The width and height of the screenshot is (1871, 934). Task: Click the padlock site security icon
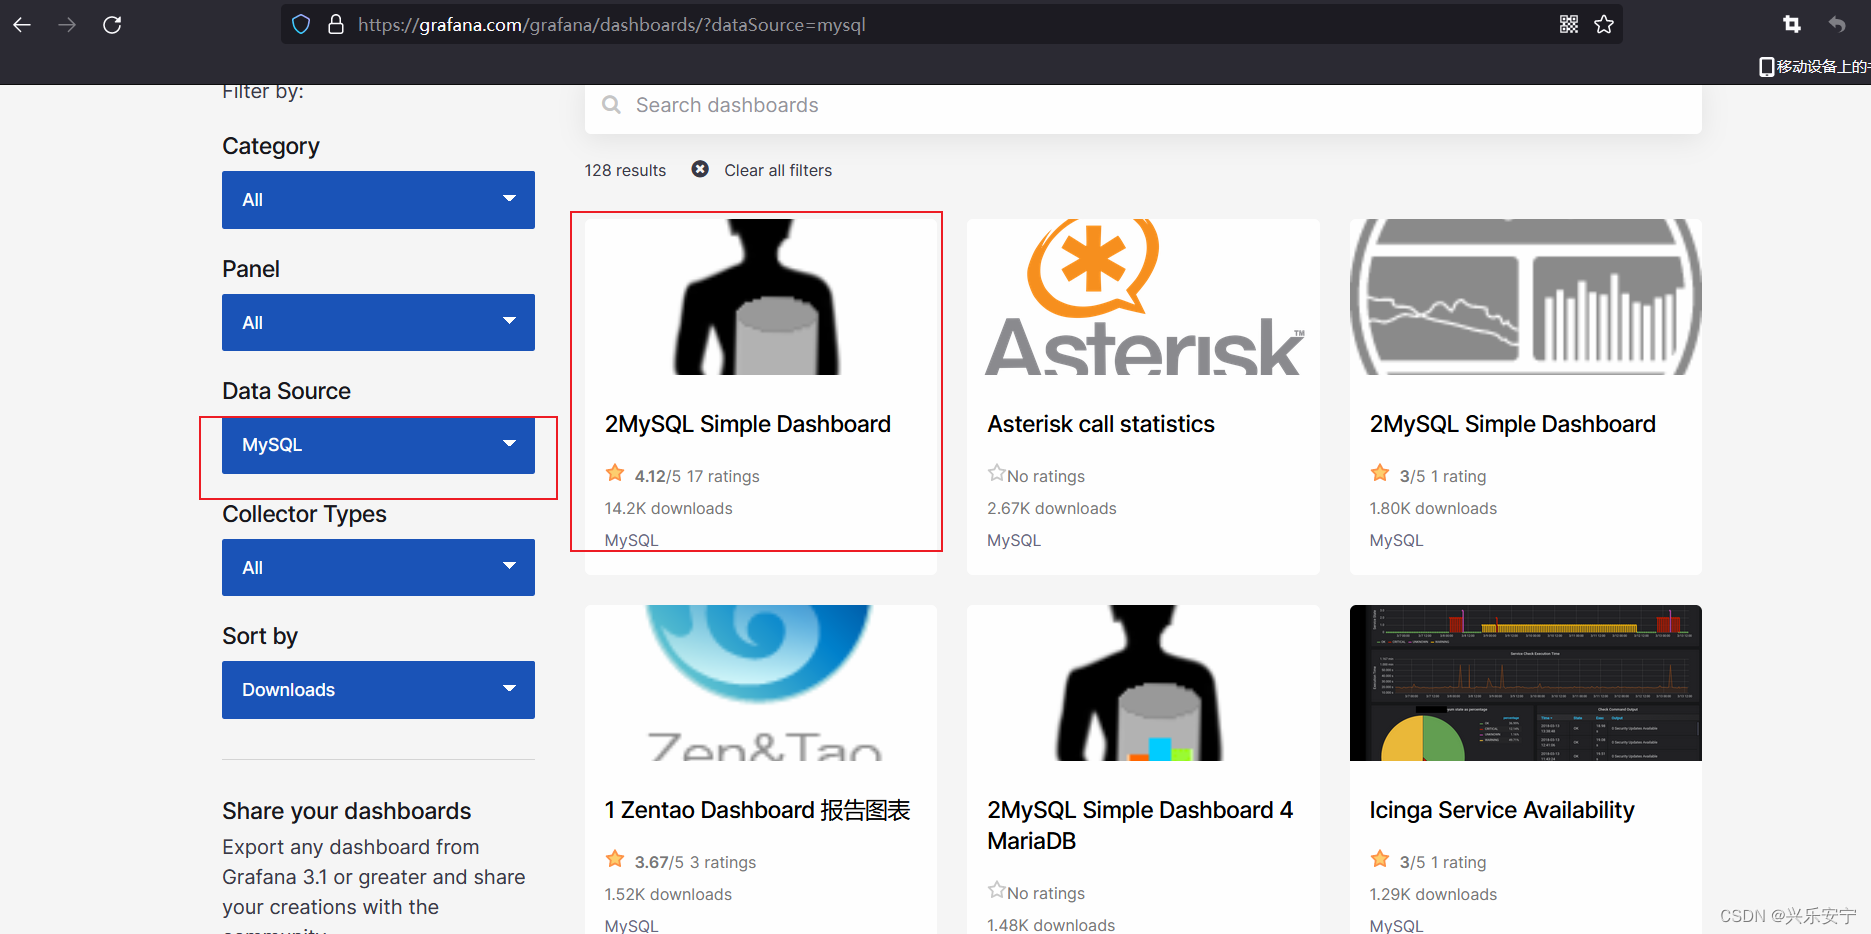pos(336,25)
